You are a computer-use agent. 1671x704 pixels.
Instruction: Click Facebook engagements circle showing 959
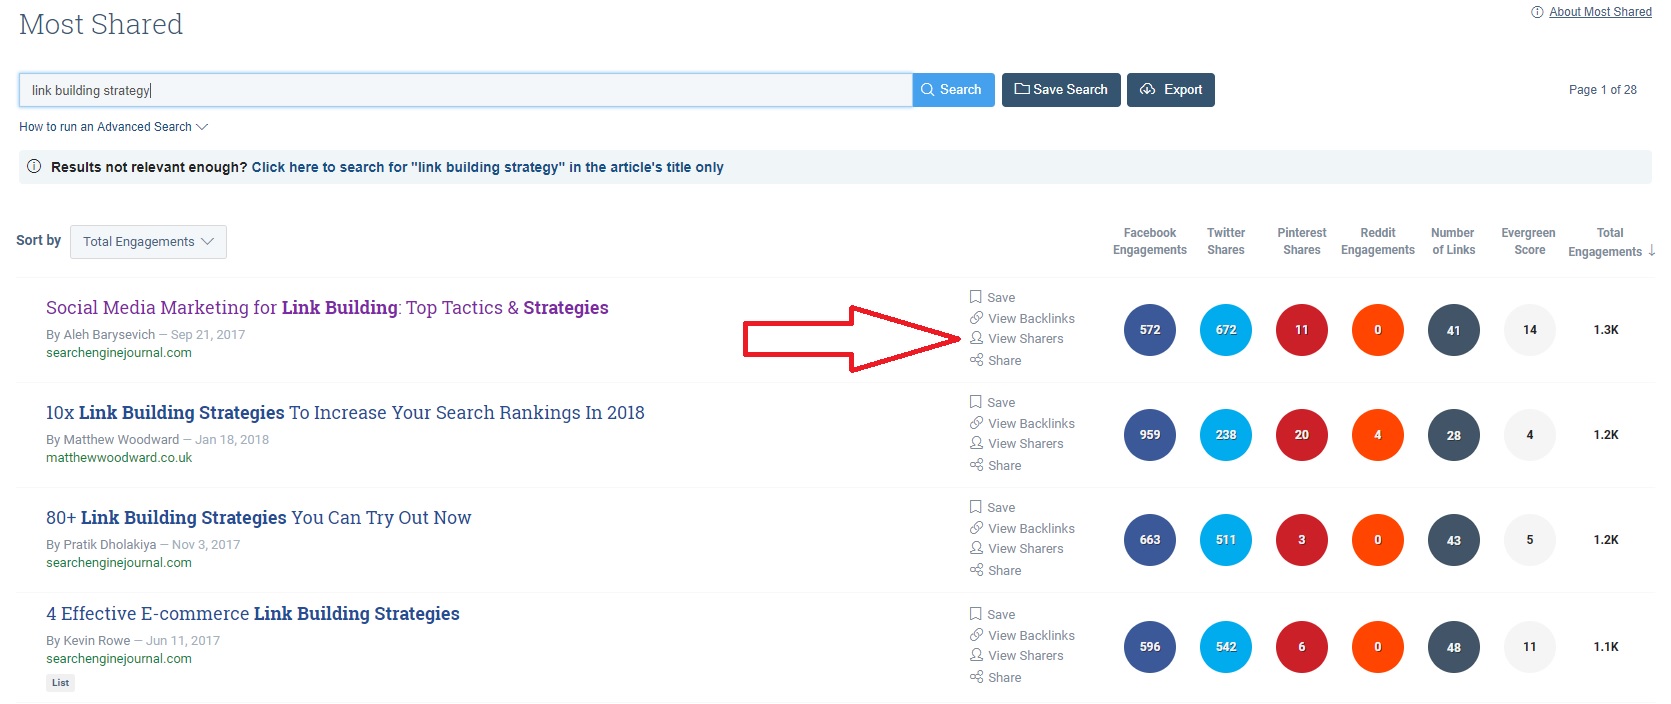1150,435
